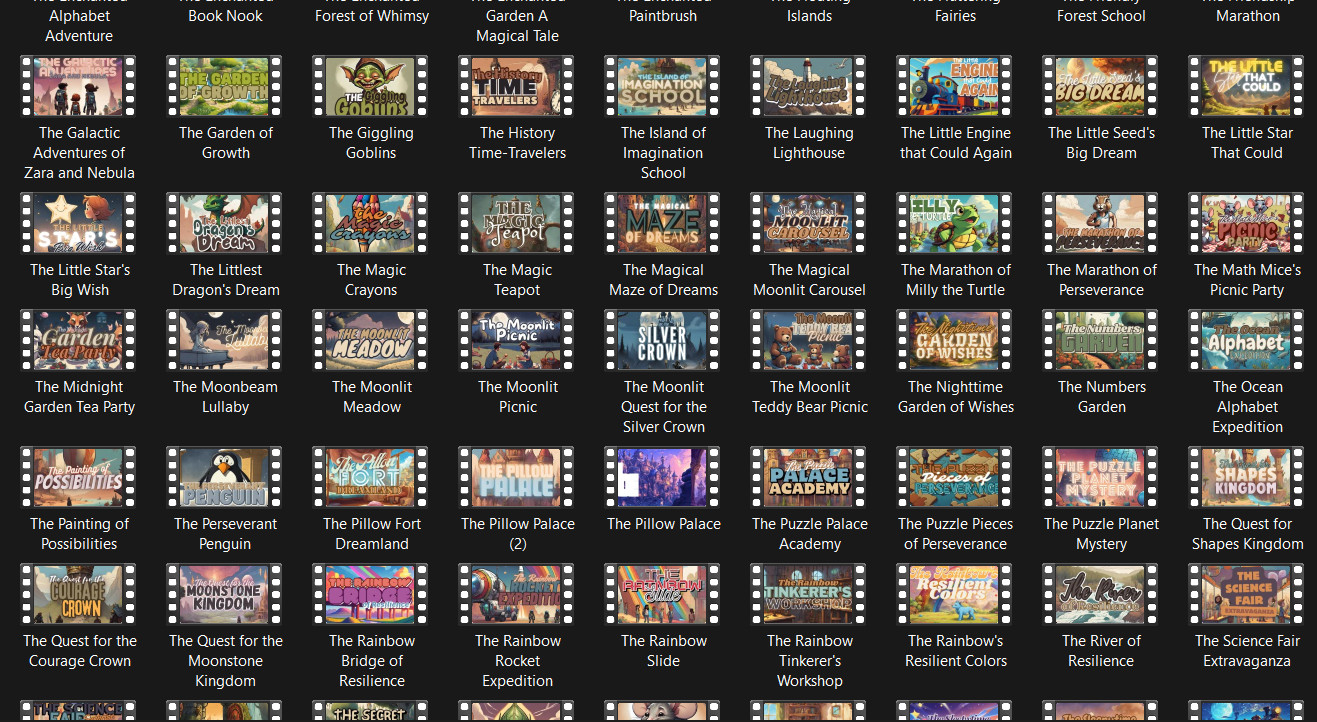Click The Magical Maze of Dreams label
The height and width of the screenshot is (722, 1317).
point(663,280)
